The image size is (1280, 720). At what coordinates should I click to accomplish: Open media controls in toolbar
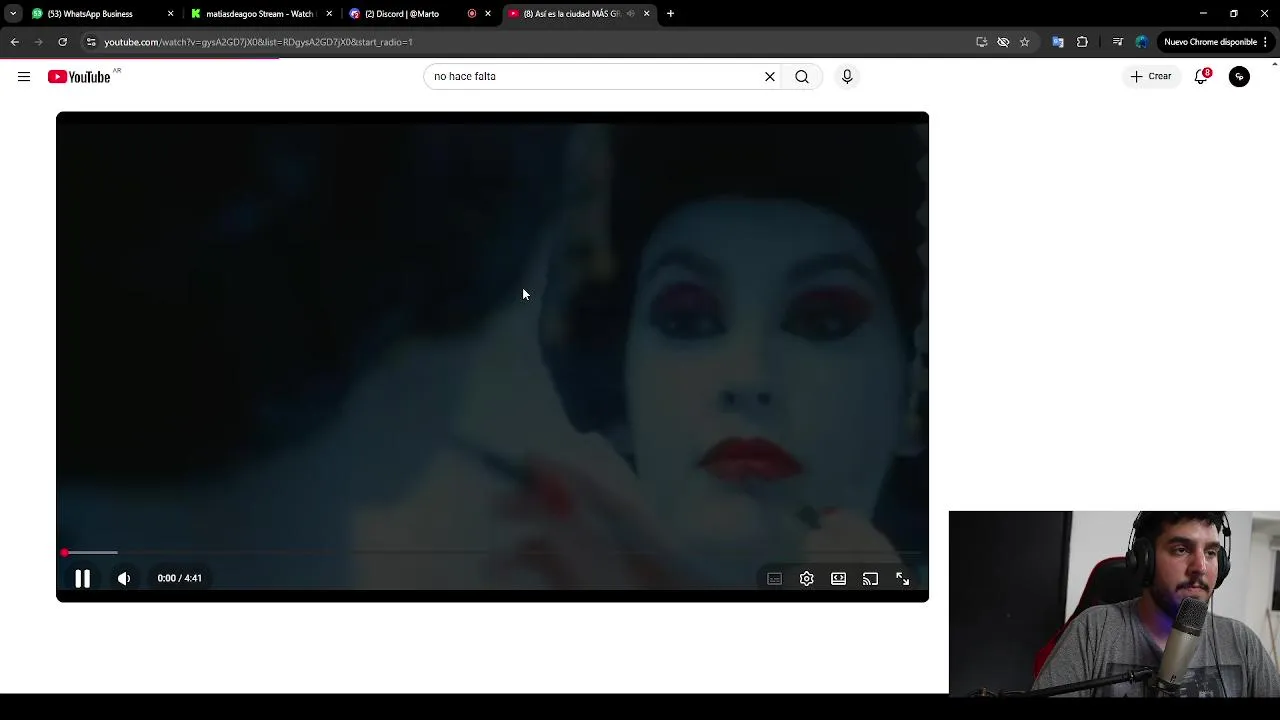pyautogui.click(x=1118, y=42)
